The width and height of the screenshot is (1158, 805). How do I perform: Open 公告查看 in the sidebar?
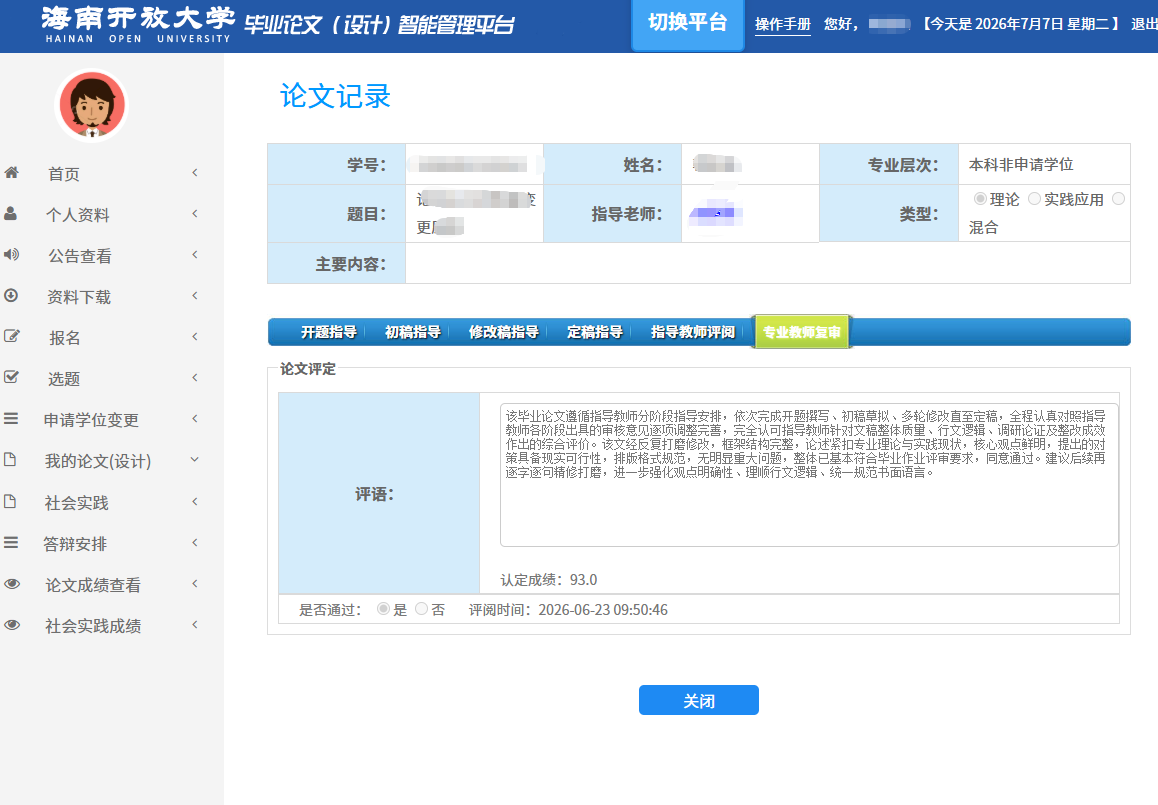pyautogui.click(x=80, y=256)
